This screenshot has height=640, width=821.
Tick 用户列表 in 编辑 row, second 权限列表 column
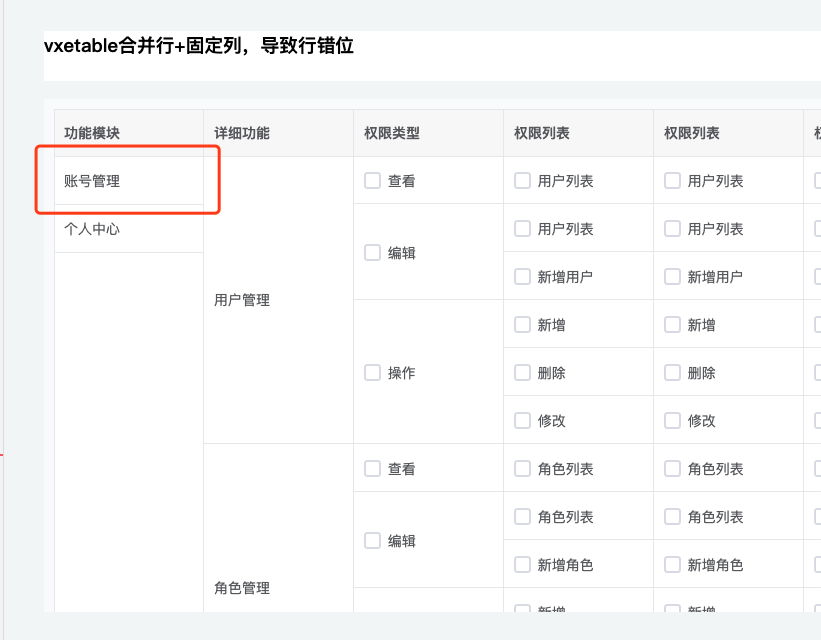[672, 228]
